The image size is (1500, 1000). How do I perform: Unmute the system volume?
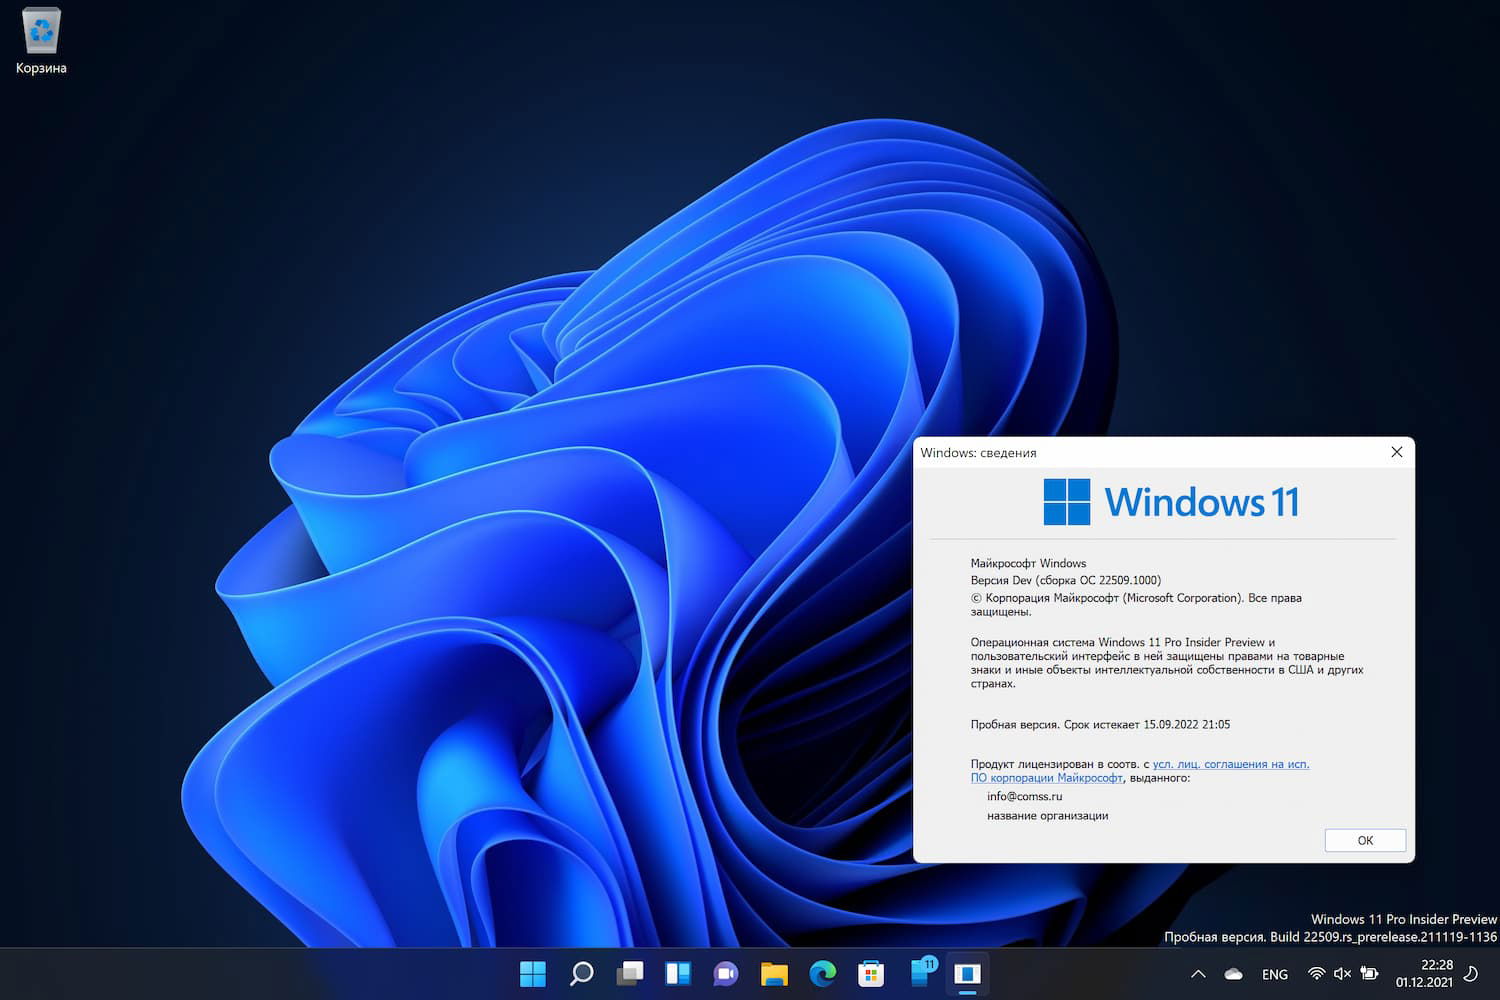(1341, 973)
